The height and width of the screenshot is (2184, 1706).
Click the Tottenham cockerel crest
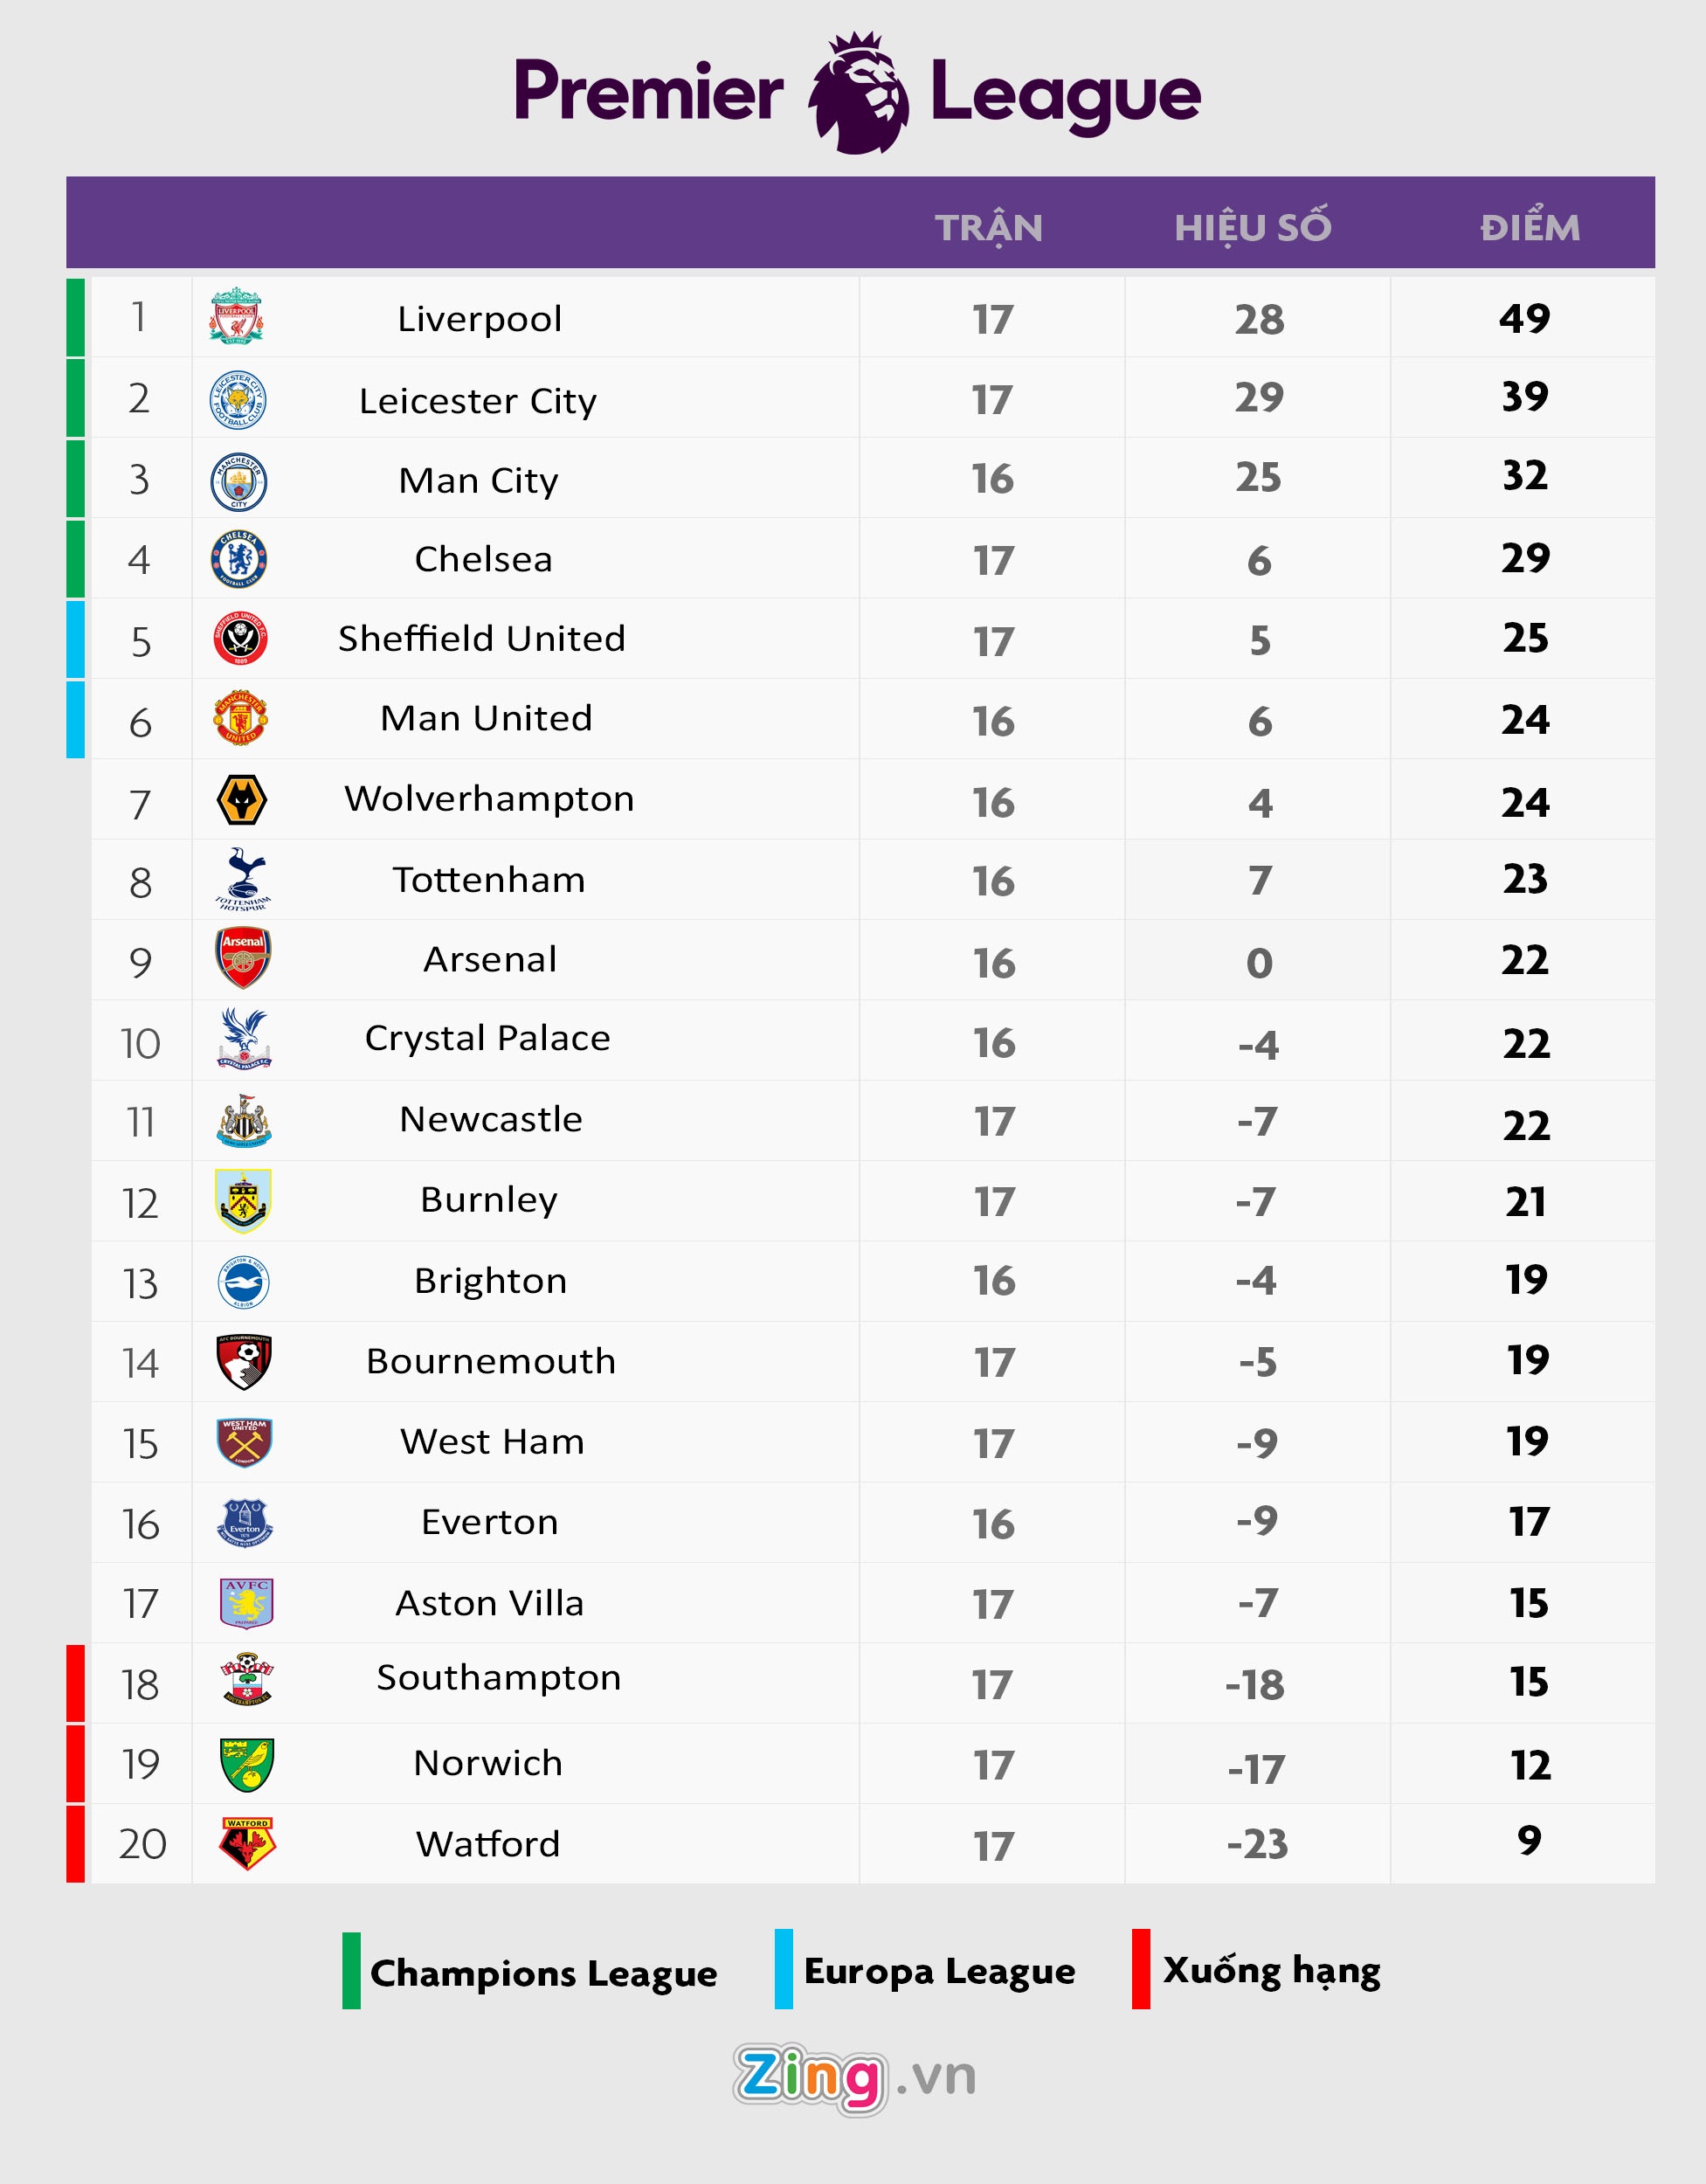point(243,879)
